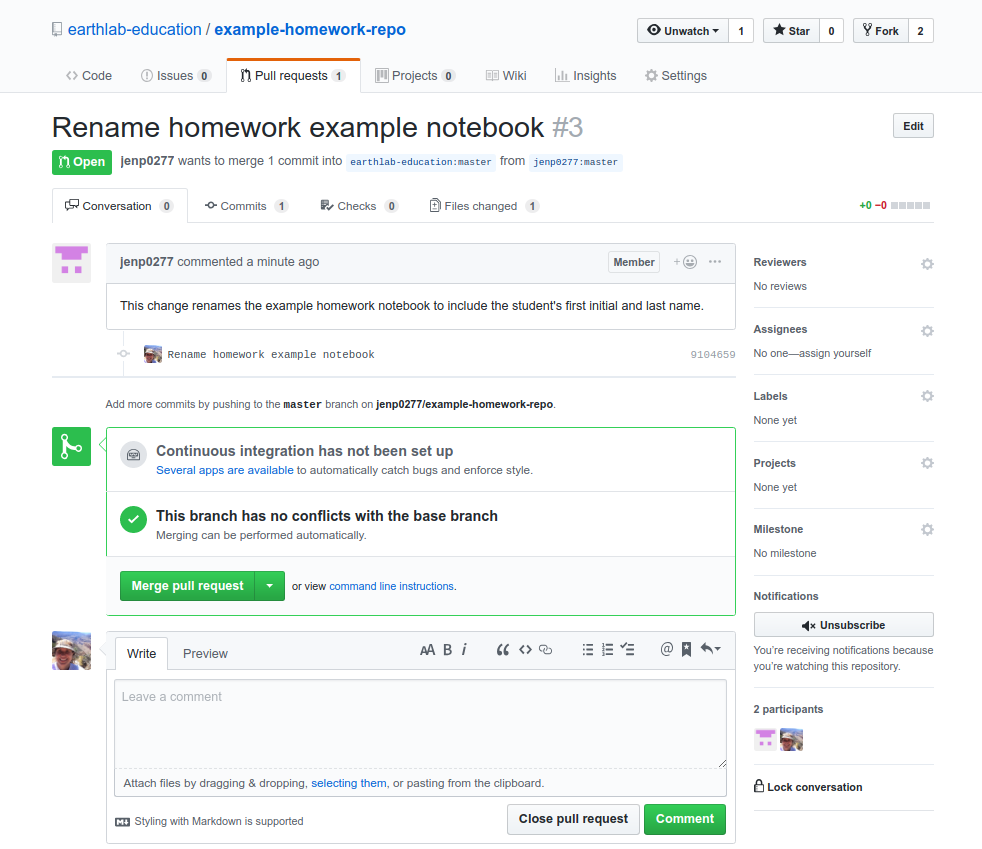Click assign yourself link

[x=835, y=353]
